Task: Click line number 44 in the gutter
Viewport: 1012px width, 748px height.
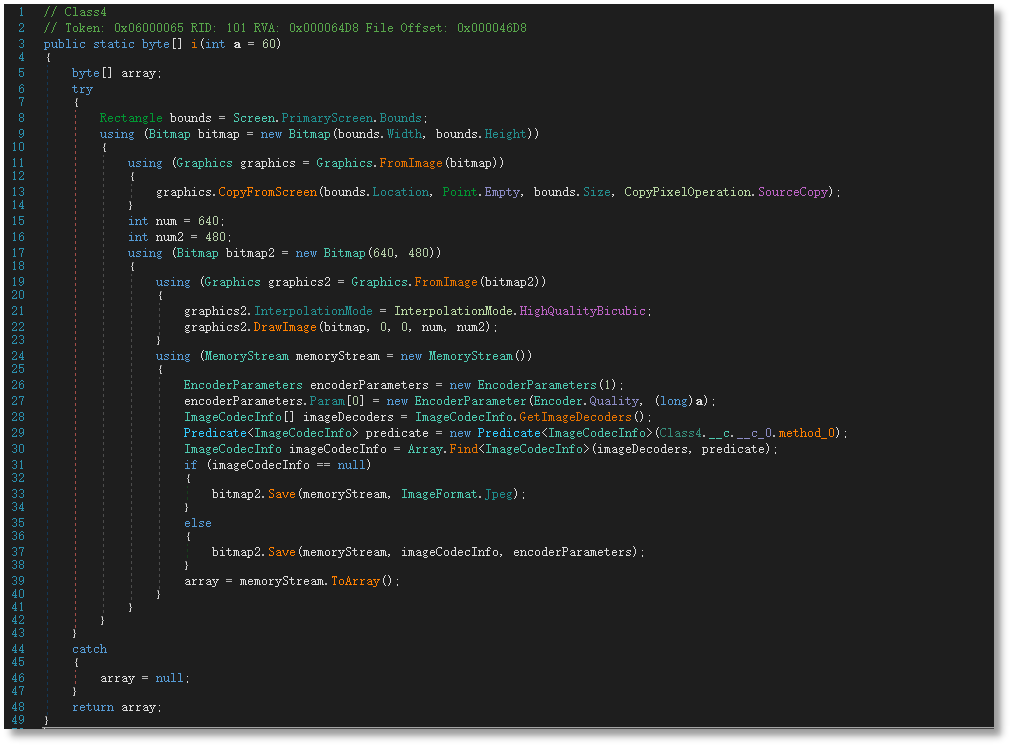Action: tap(18, 649)
